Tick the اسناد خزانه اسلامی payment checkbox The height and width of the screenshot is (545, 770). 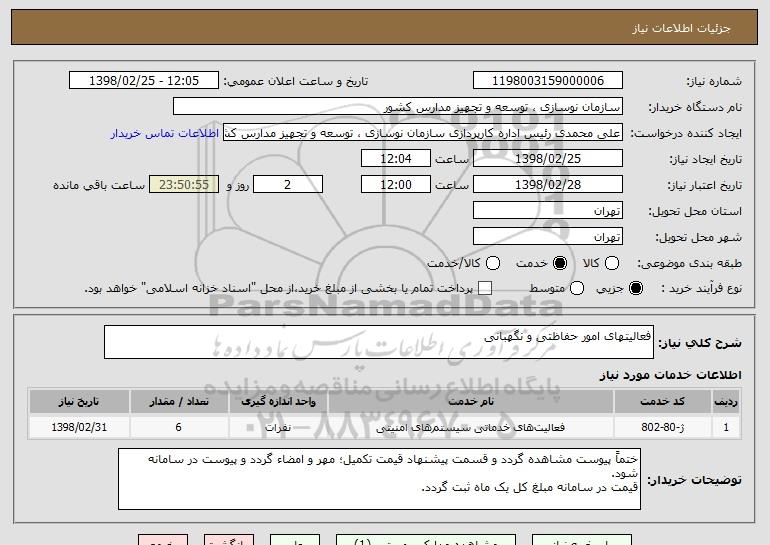click(485, 289)
